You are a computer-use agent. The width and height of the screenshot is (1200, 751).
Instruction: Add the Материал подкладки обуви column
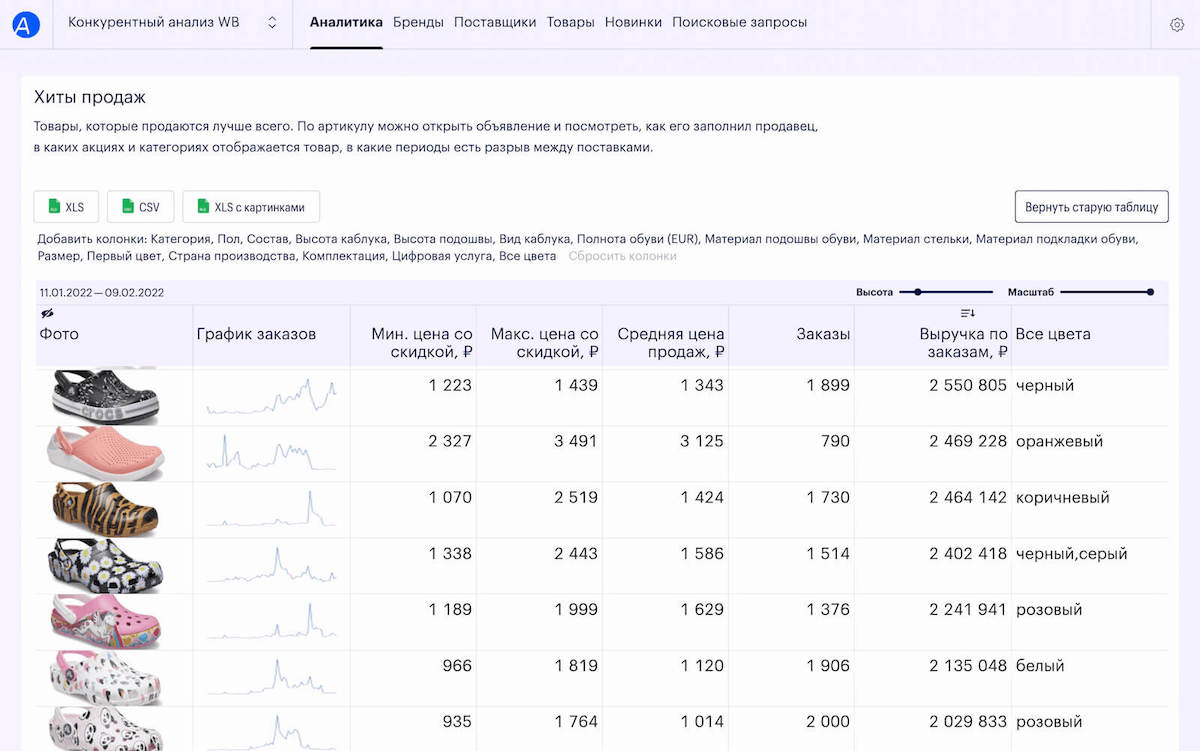point(1057,240)
